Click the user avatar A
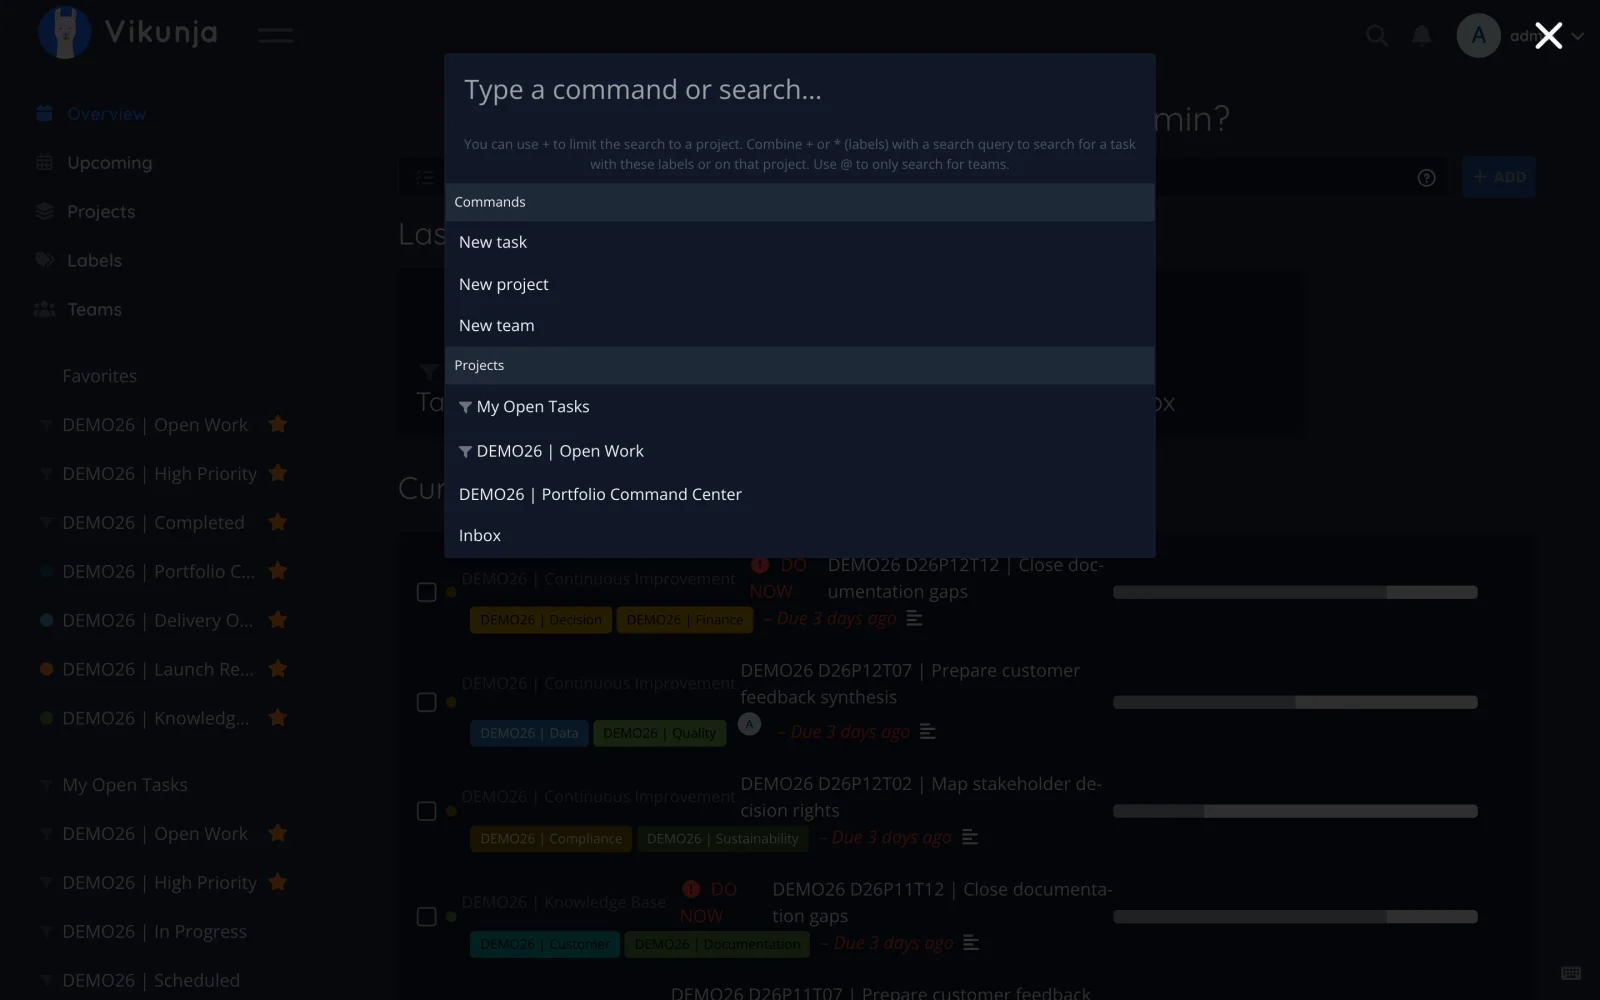The width and height of the screenshot is (1600, 1000). click(x=1478, y=36)
